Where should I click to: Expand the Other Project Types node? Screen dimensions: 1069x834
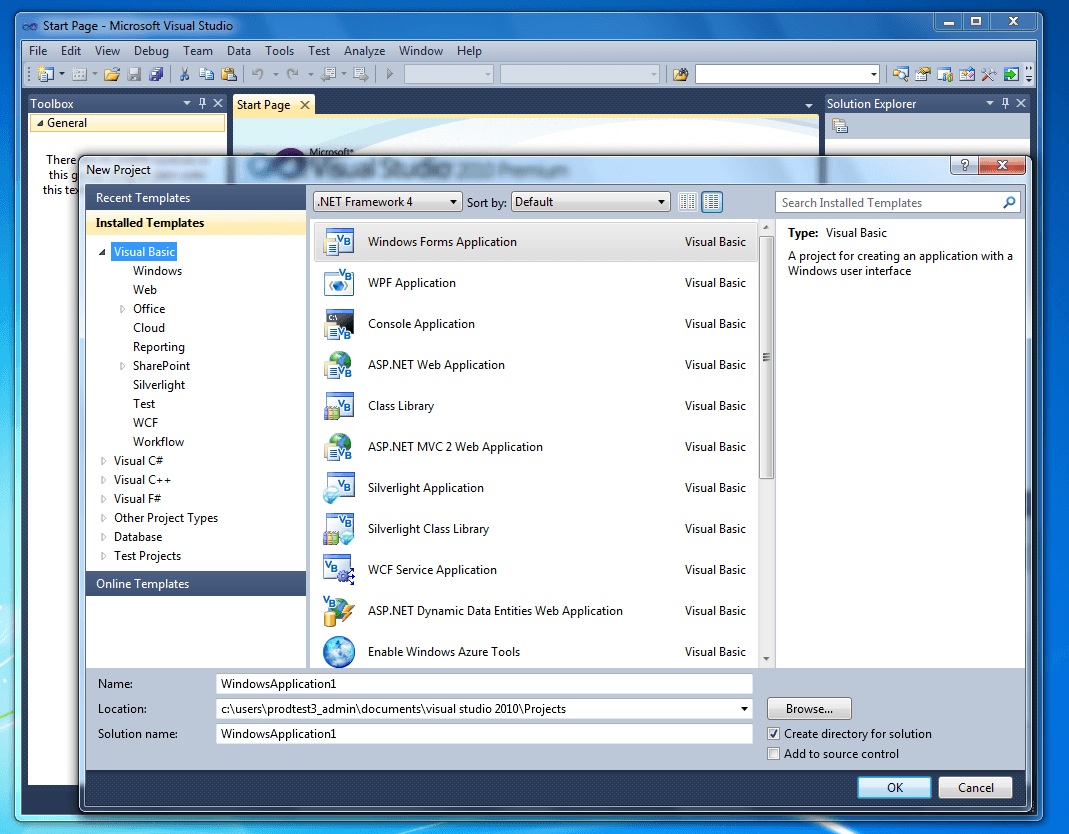tap(103, 518)
